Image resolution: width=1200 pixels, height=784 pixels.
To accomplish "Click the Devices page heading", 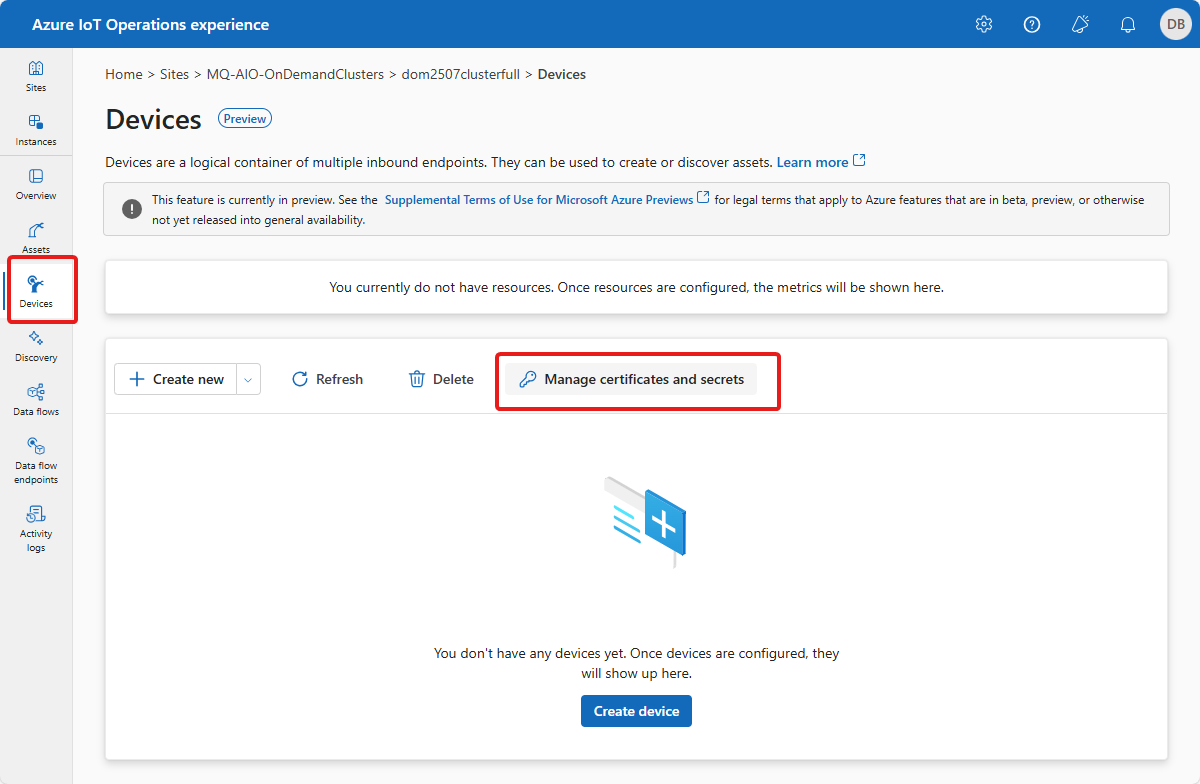I will click(x=154, y=119).
